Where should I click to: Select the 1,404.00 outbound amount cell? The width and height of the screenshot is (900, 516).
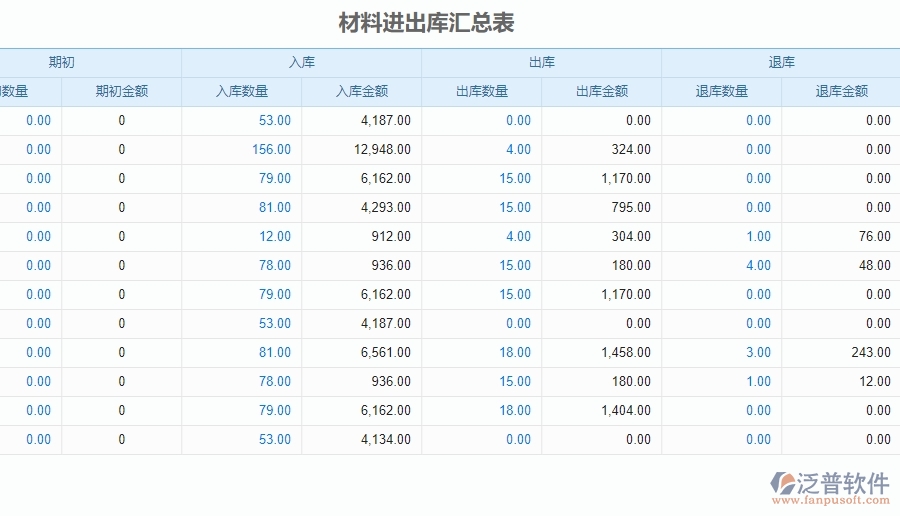[x=626, y=411]
